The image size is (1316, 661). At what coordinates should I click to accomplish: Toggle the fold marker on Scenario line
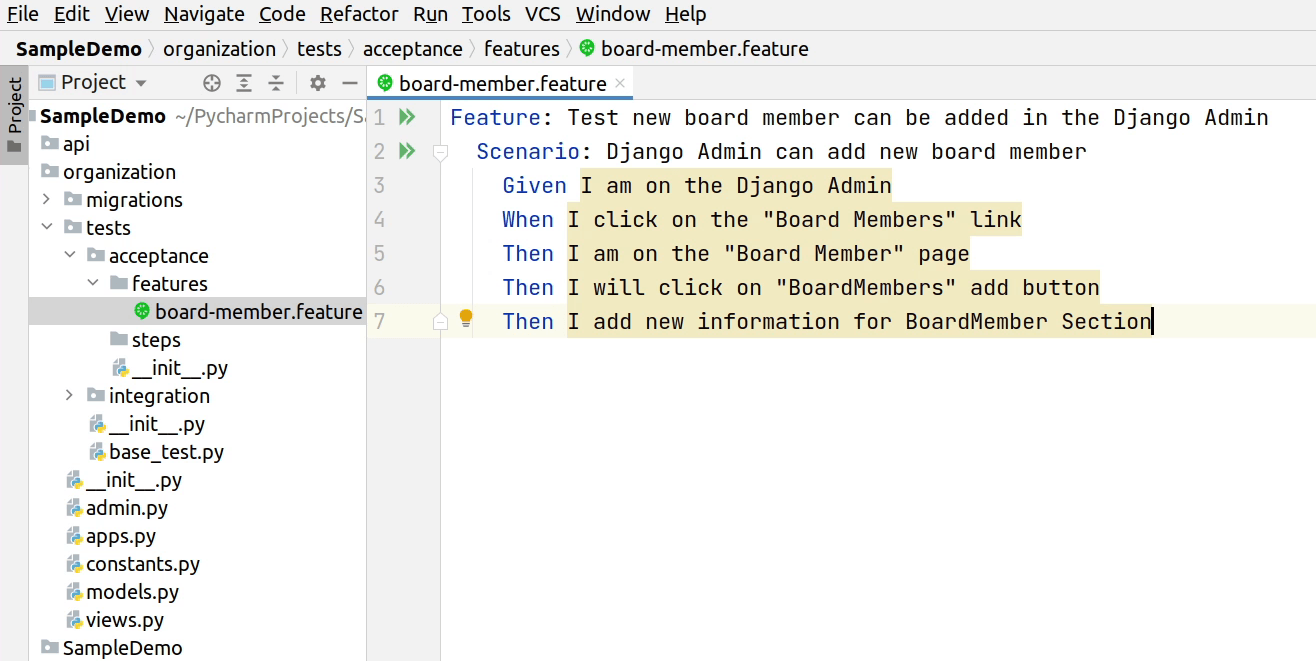(x=439, y=152)
